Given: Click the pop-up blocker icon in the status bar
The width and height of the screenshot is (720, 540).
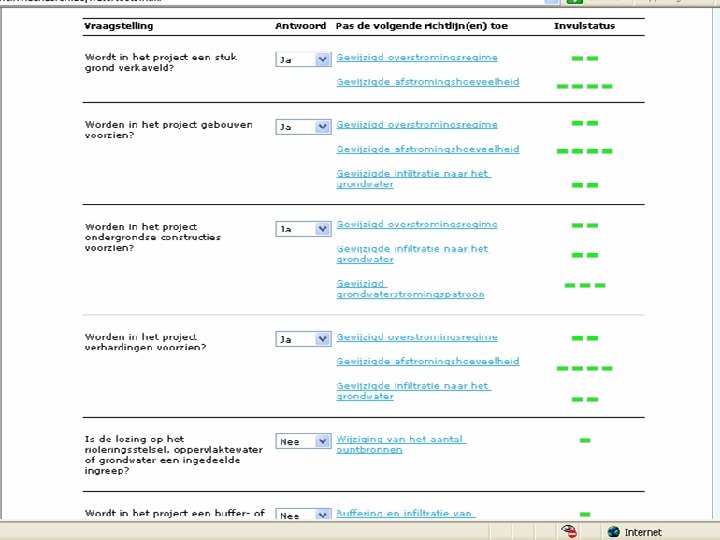Looking at the screenshot, I should click(x=569, y=531).
